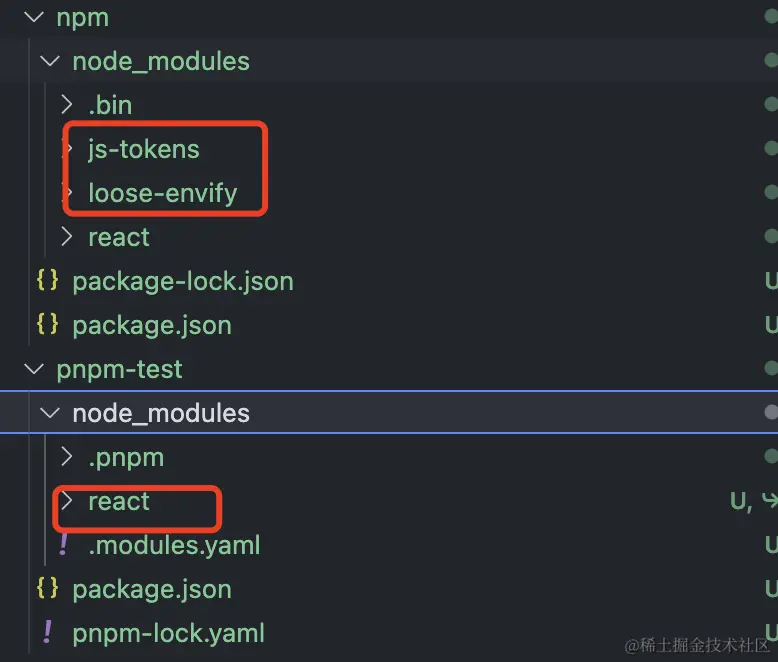The width and height of the screenshot is (778, 662).
Task: Expand the symlinked react chevron under pnpm-test
Action: click(66, 501)
